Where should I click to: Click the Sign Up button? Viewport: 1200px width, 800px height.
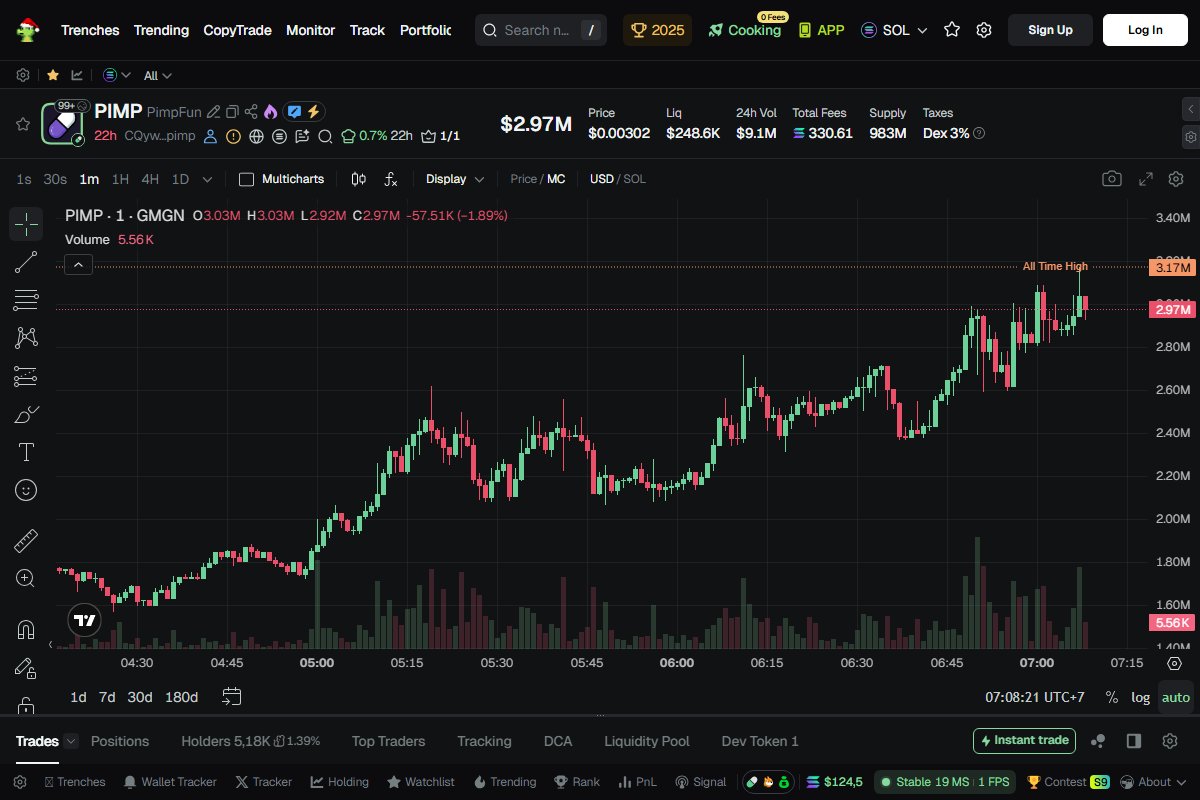click(1050, 30)
